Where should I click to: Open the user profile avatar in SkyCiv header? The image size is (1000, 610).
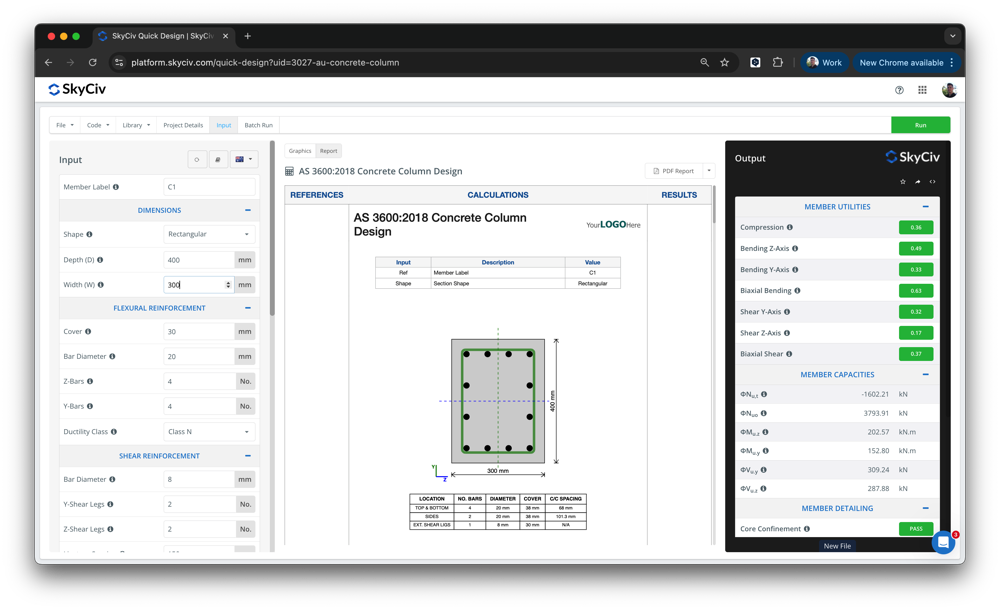949,90
